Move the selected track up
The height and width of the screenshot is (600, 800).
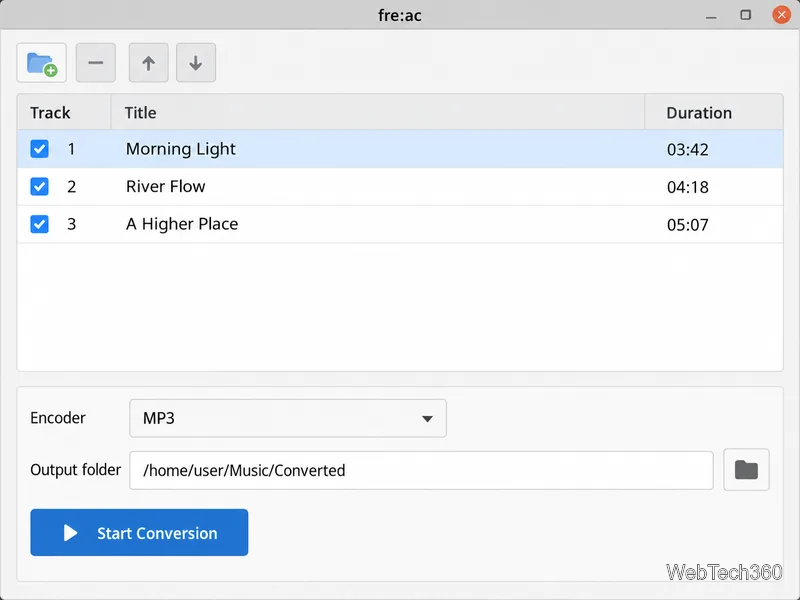(x=148, y=63)
